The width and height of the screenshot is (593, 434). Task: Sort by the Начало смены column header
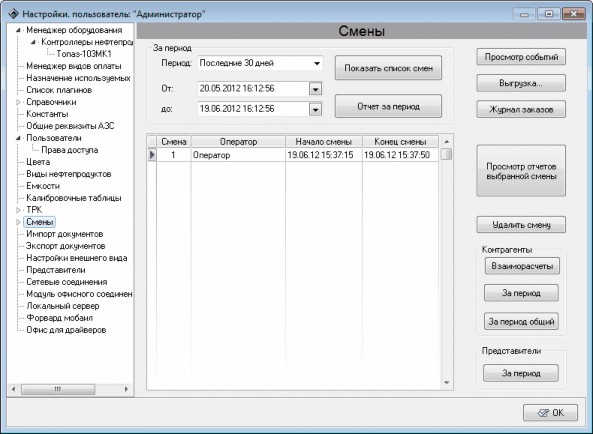click(x=324, y=142)
